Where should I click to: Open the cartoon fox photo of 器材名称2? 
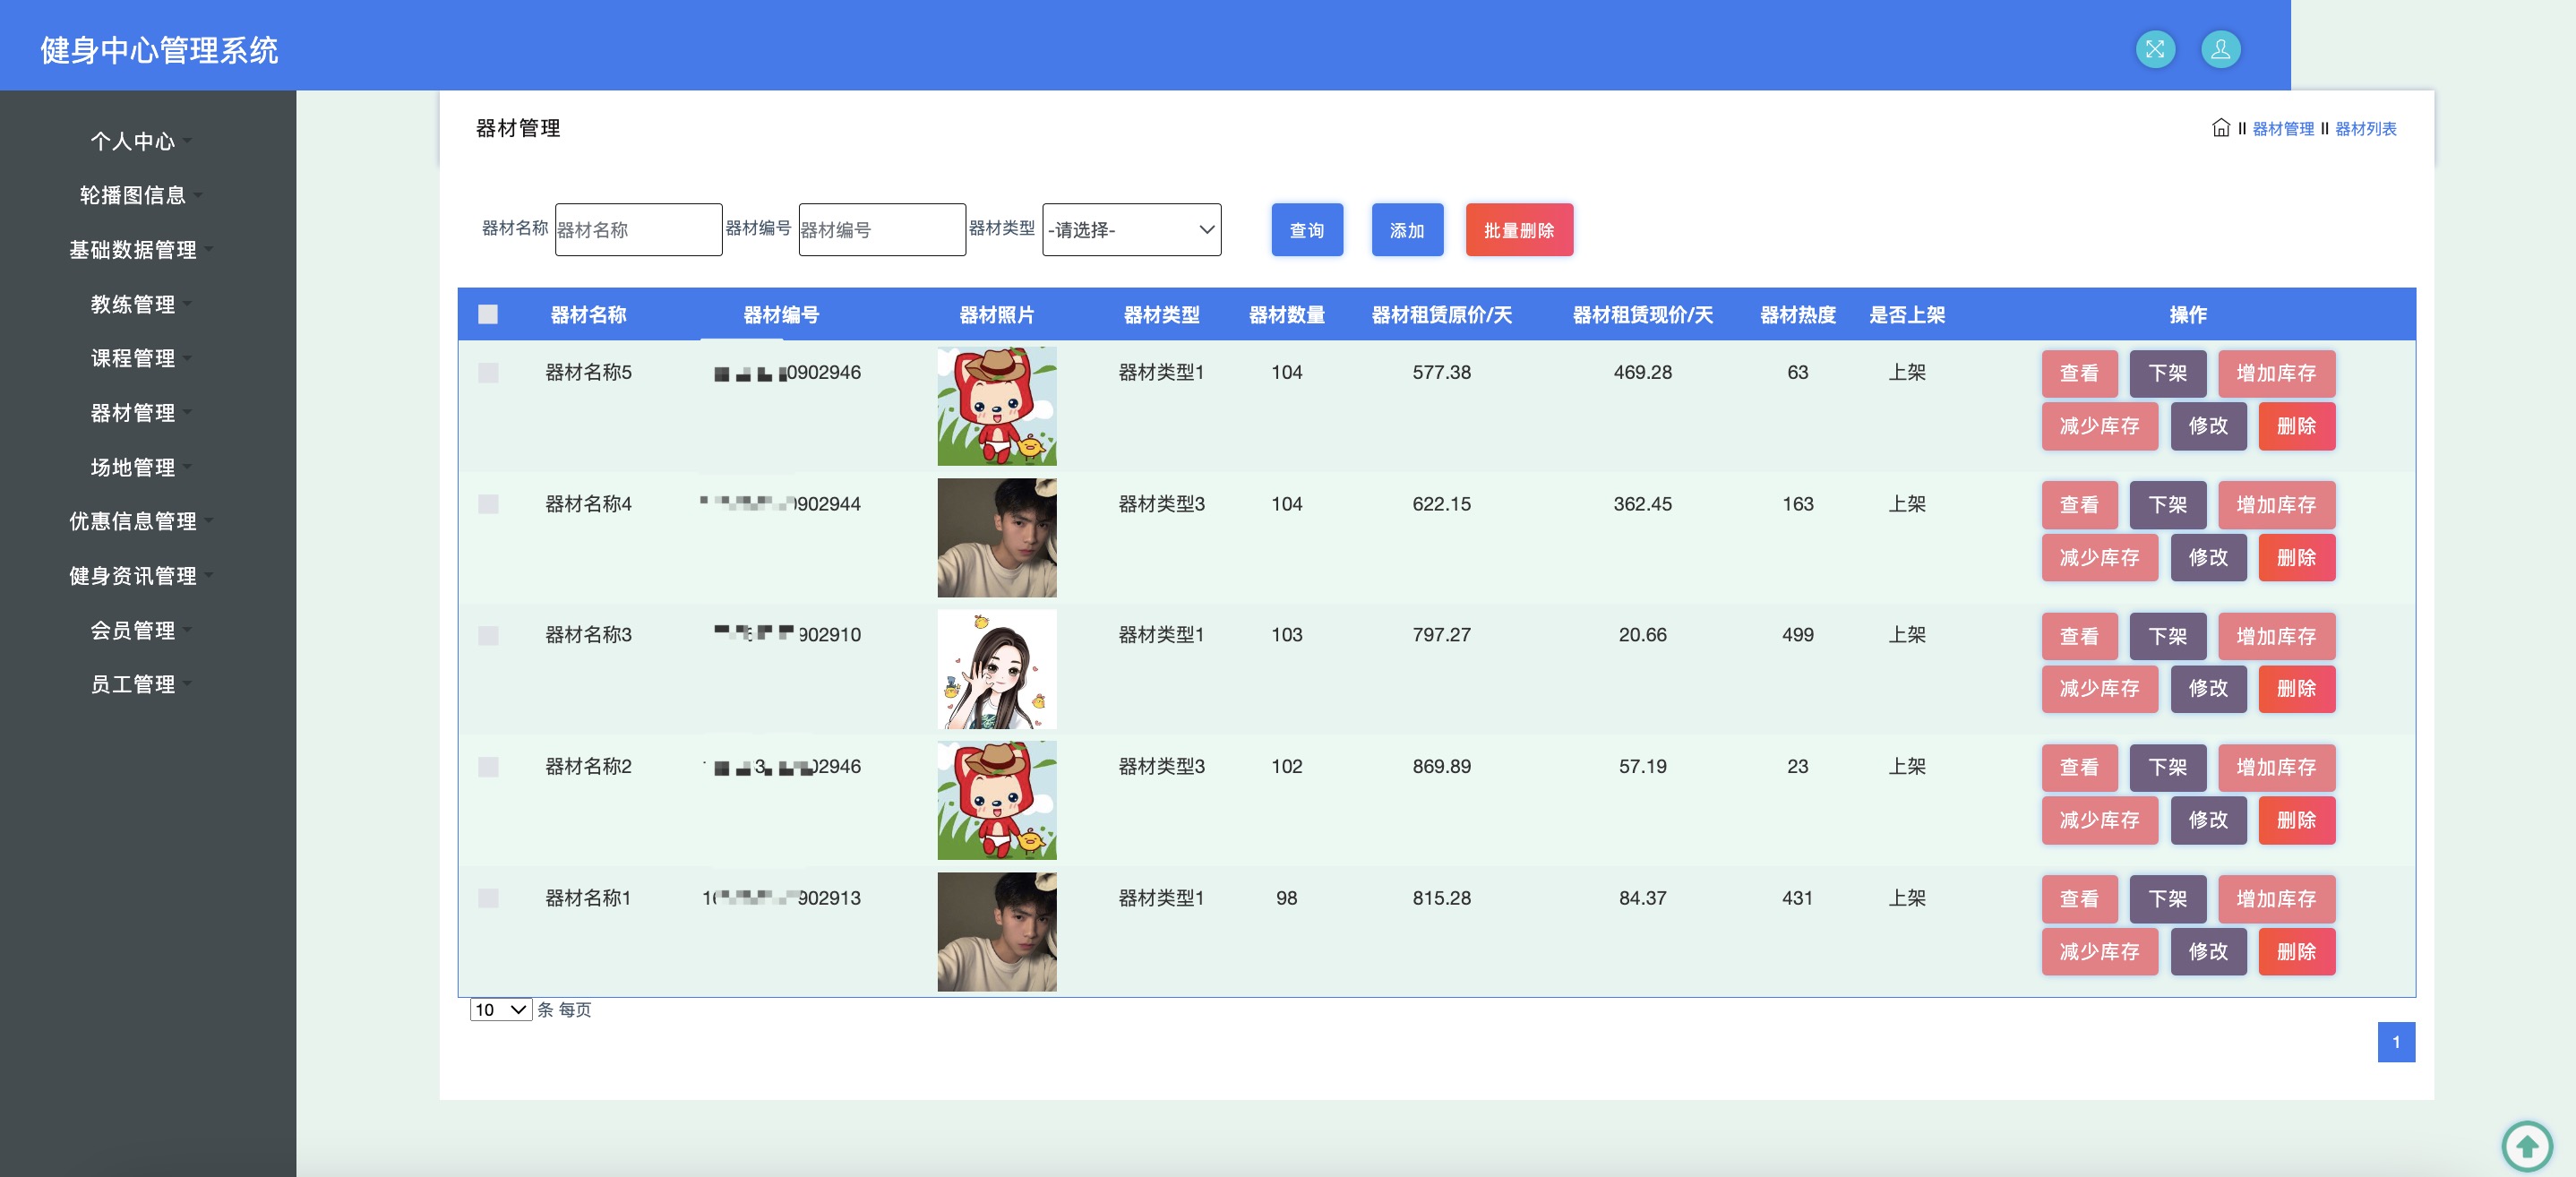pyautogui.click(x=996, y=800)
